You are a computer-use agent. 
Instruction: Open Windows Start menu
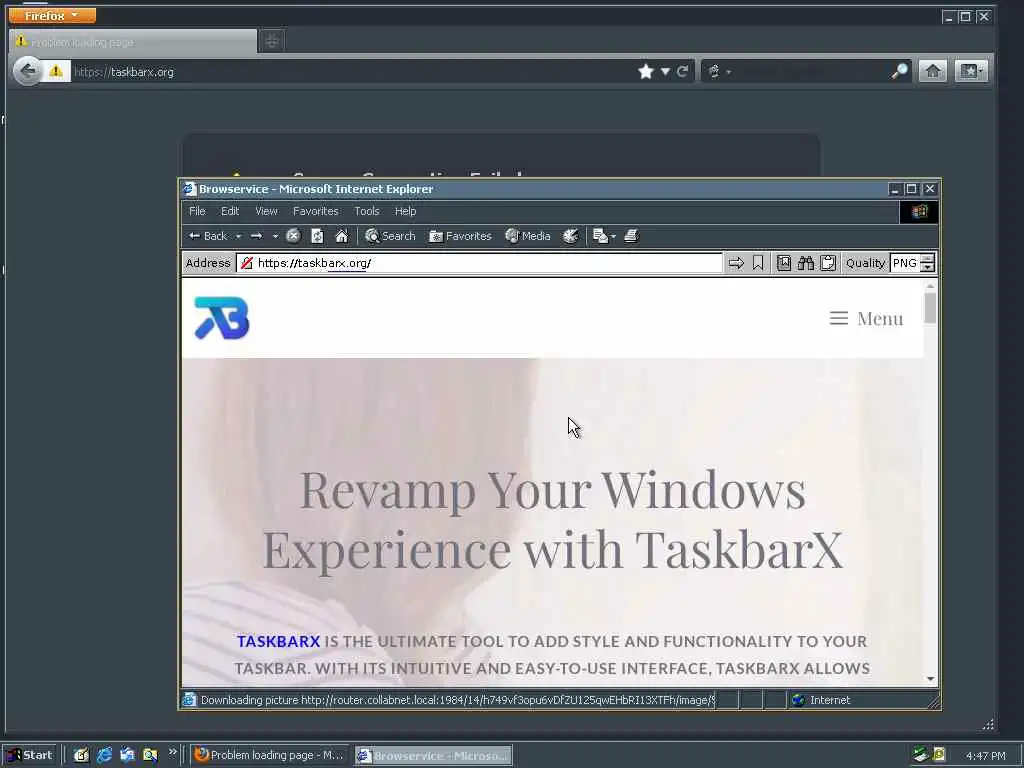pos(30,755)
